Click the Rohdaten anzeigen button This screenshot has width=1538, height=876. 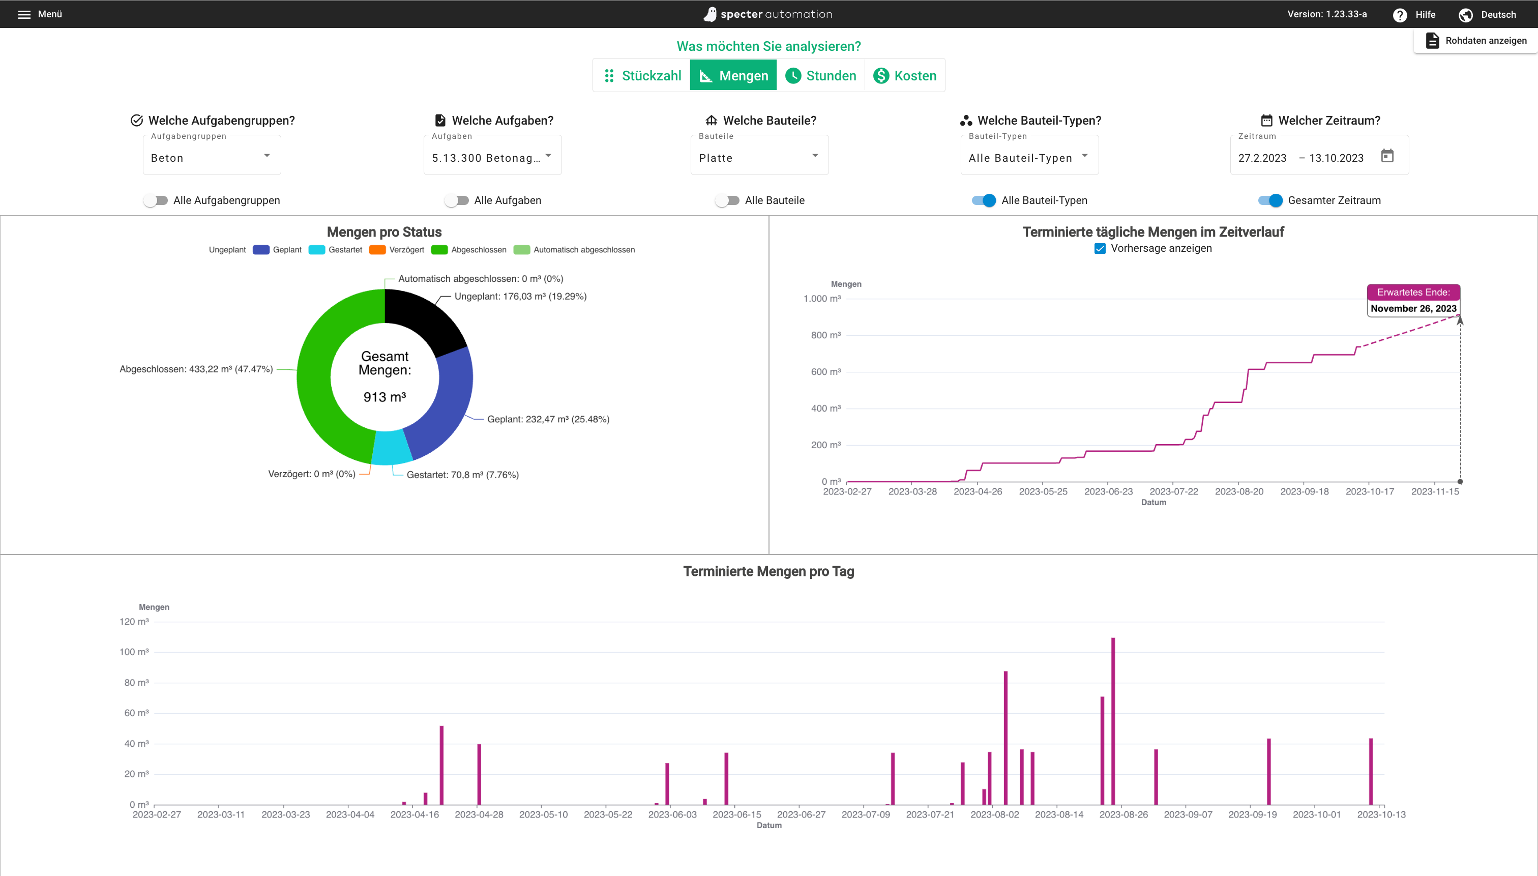point(1475,39)
